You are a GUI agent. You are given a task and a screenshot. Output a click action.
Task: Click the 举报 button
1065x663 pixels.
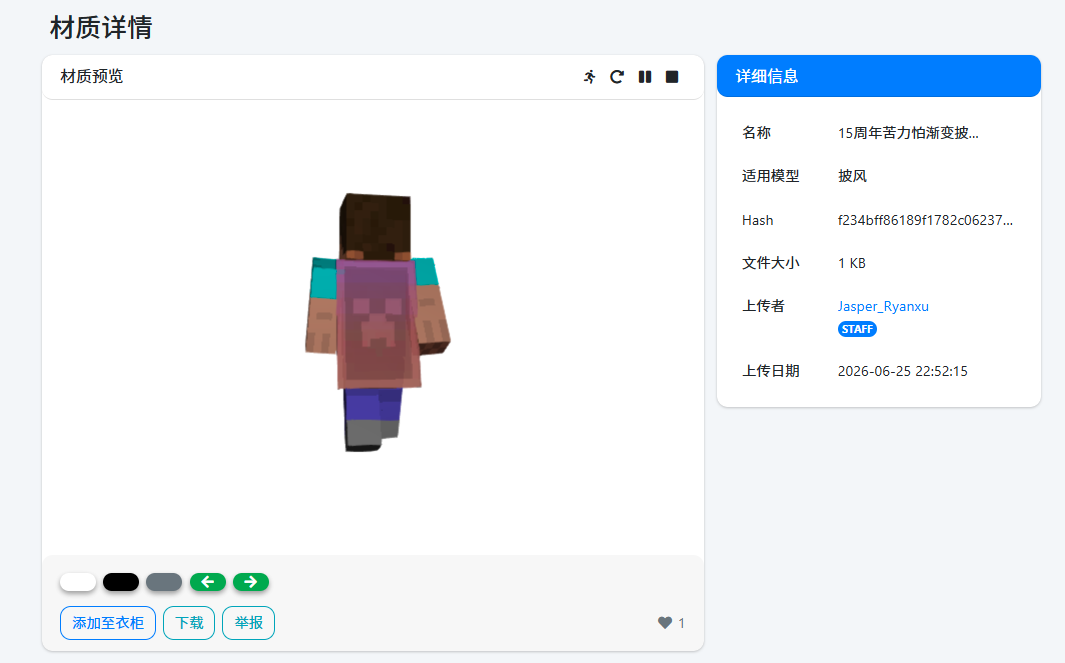tap(249, 623)
